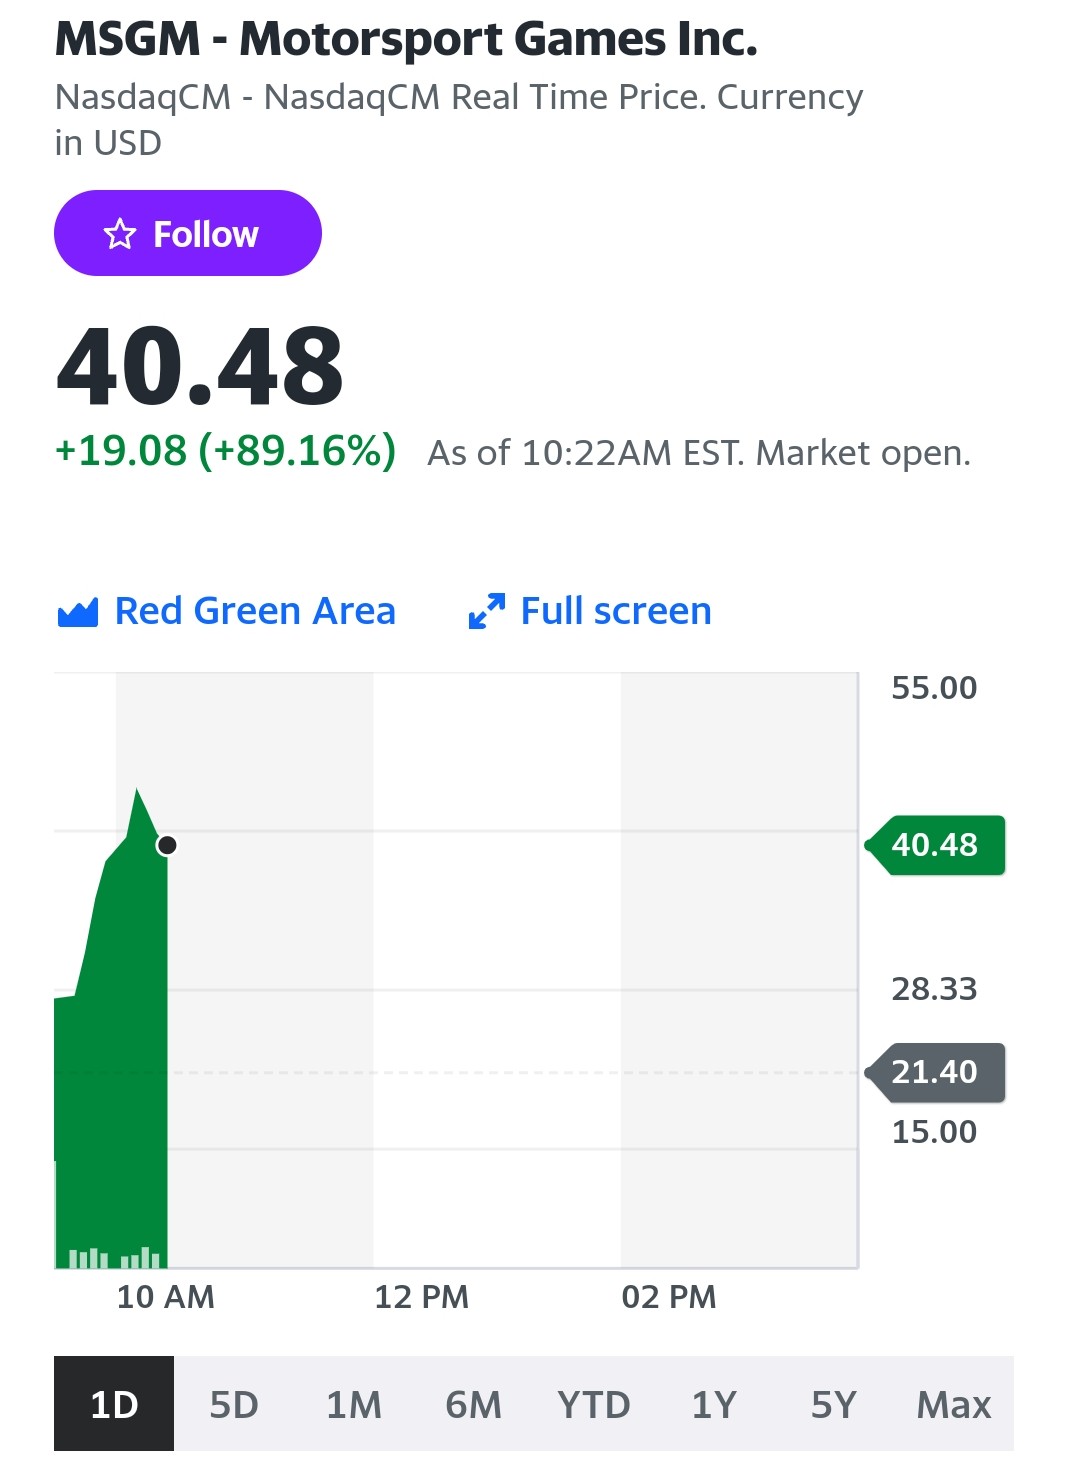Click the 15.00 y-axis label

coord(934,1132)
